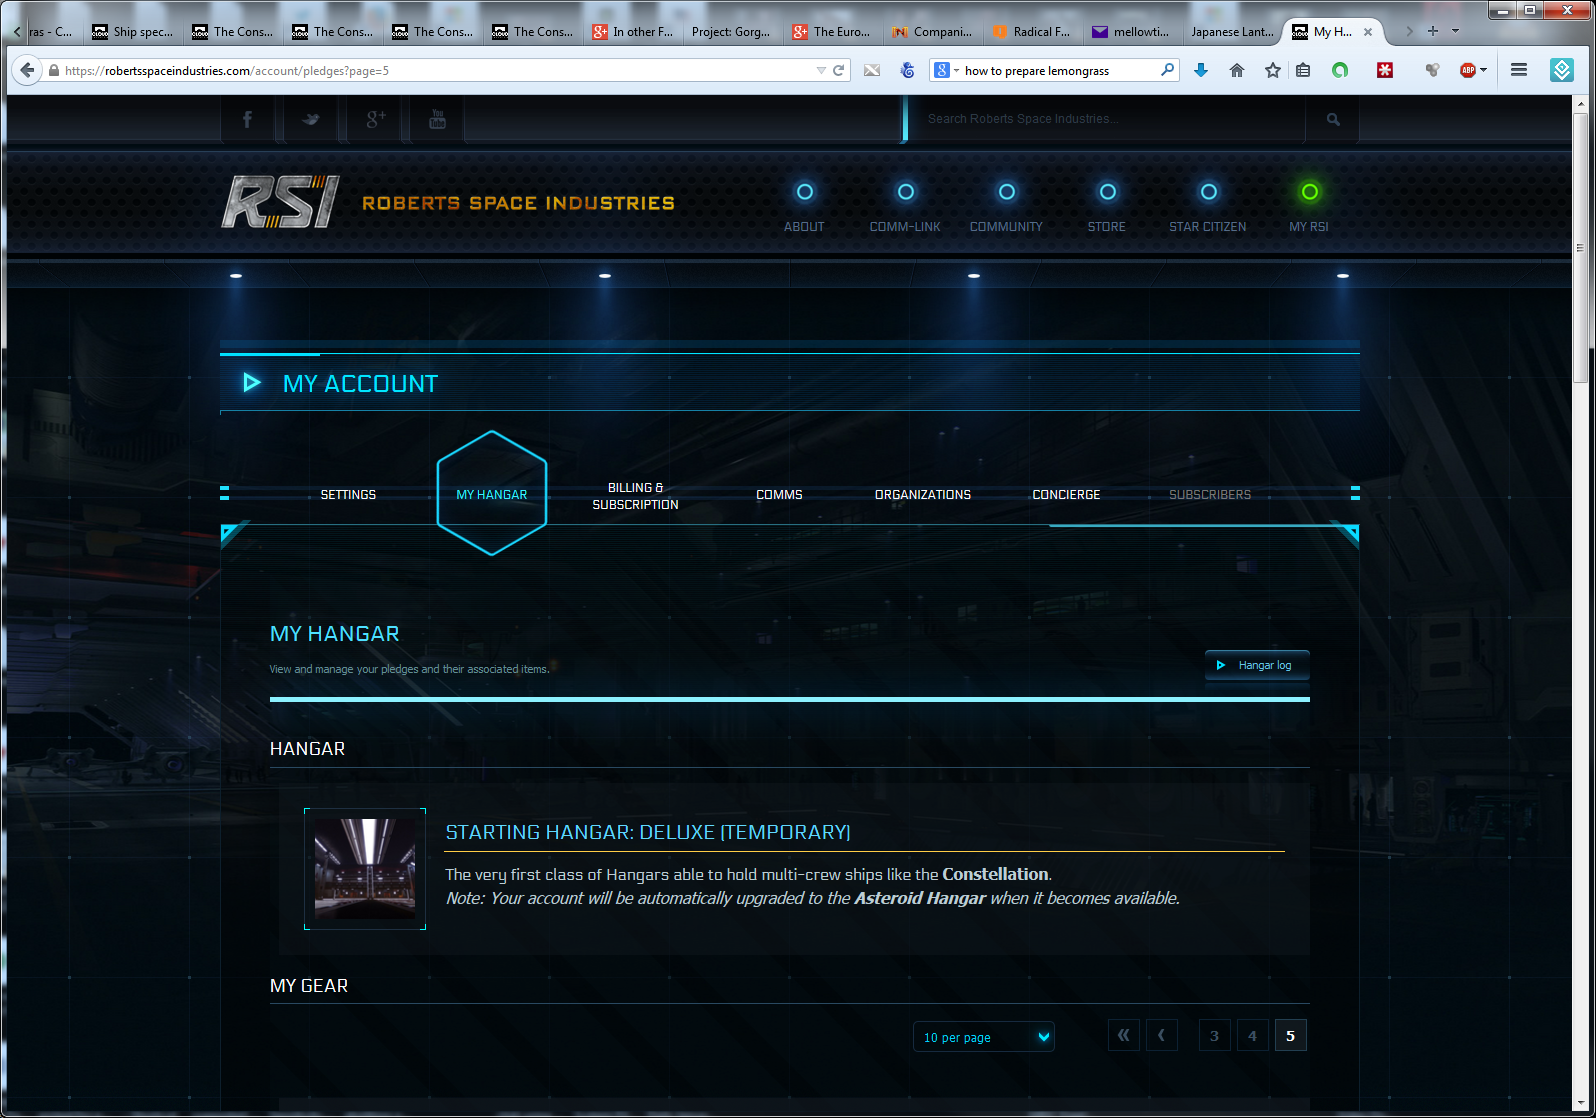Open the list all tabs dropdown

pyautogui.click(x=1455, y=31)
